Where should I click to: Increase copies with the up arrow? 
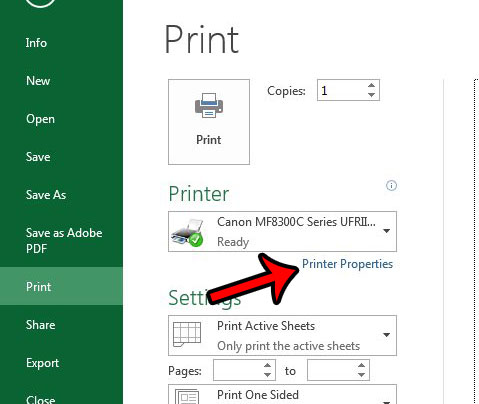click(371, 85)
